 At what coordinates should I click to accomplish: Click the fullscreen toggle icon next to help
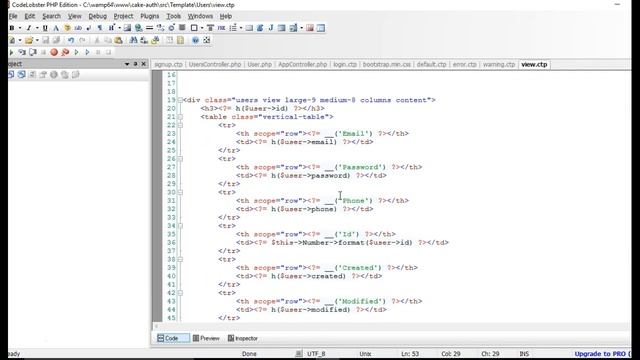207,40
